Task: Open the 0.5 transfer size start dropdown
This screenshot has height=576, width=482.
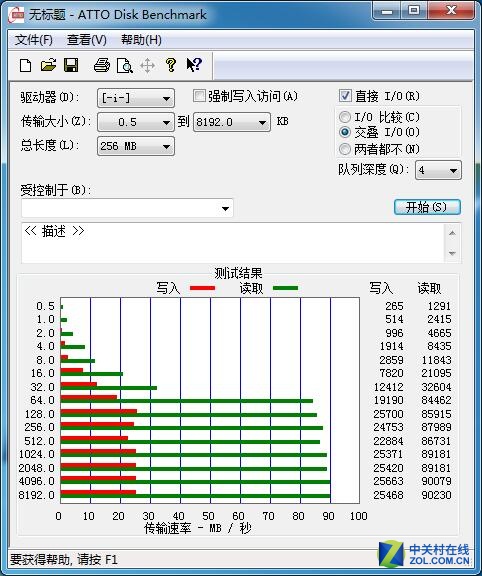Action: [136, 122]
